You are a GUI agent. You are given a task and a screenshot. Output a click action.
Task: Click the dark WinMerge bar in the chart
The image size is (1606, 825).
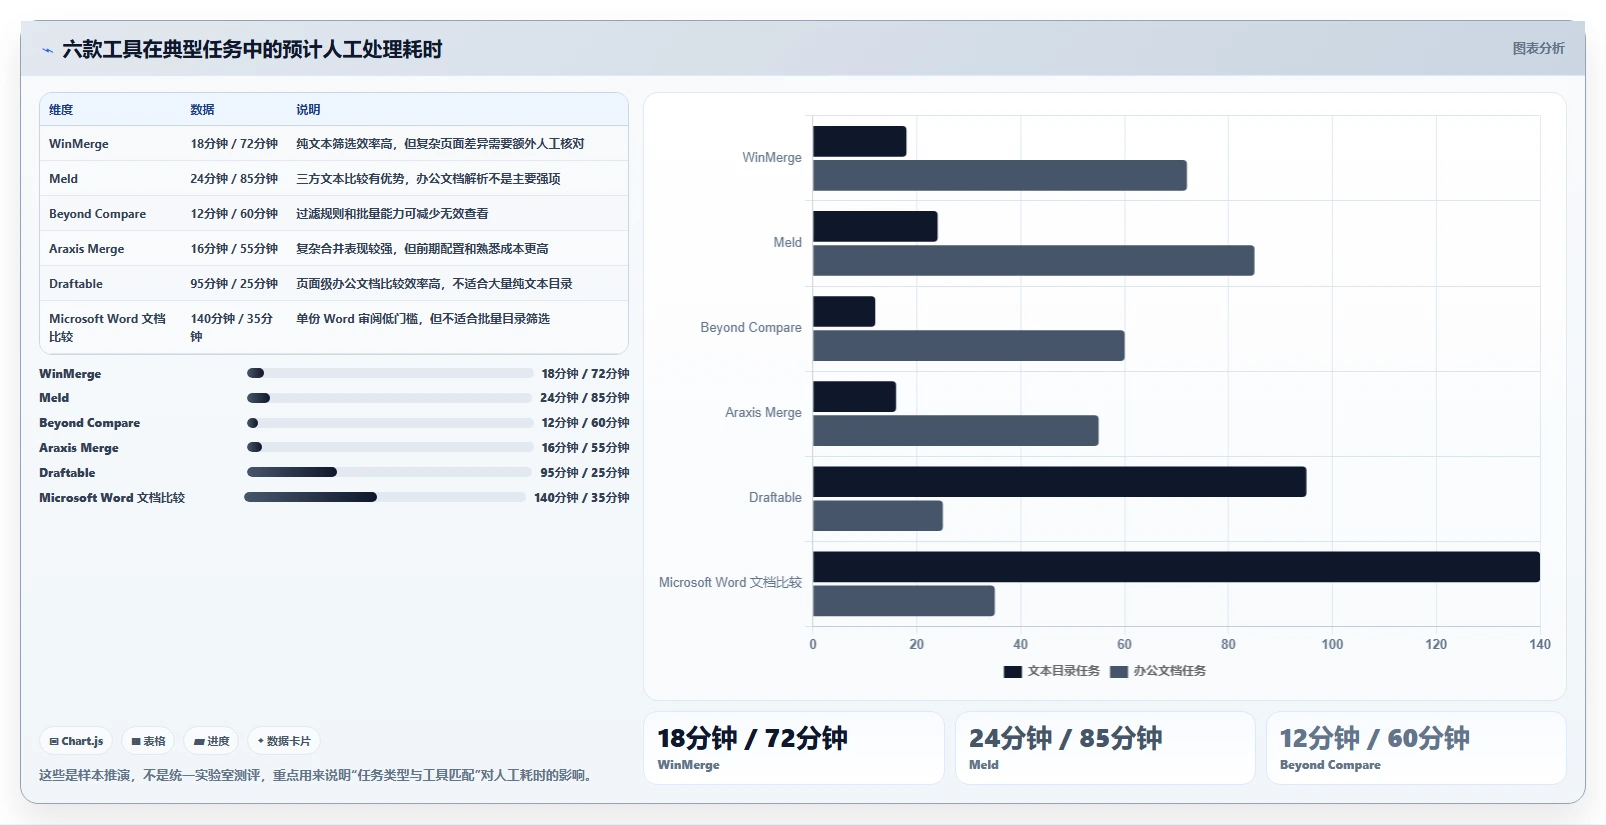859,141
